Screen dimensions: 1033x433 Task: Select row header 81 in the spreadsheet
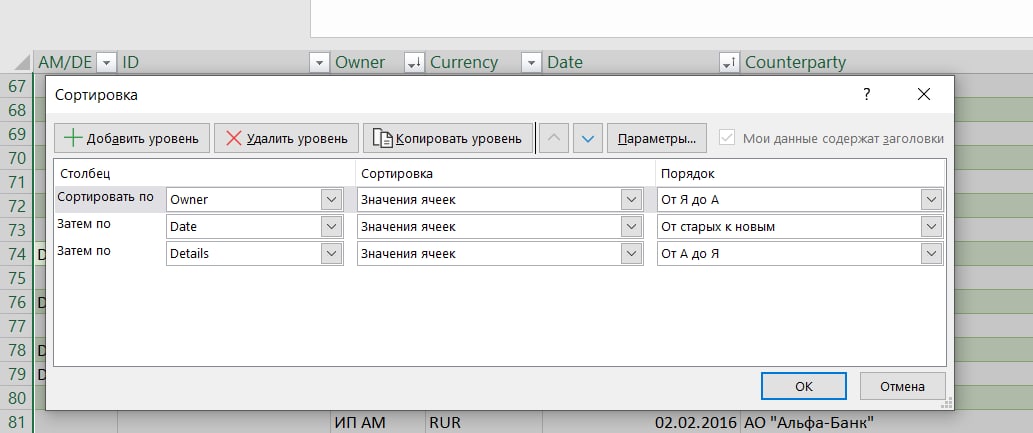[16, 422]
